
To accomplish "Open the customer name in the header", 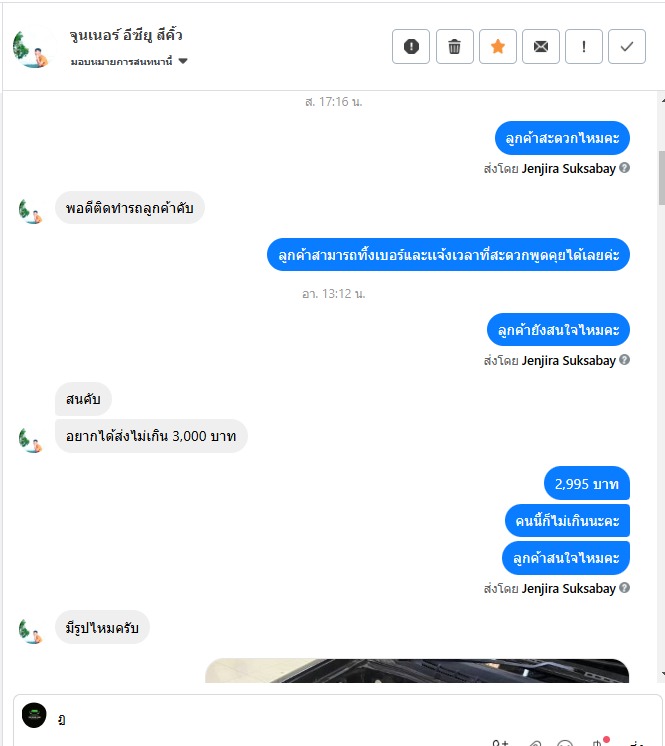I will coord(126,35).
